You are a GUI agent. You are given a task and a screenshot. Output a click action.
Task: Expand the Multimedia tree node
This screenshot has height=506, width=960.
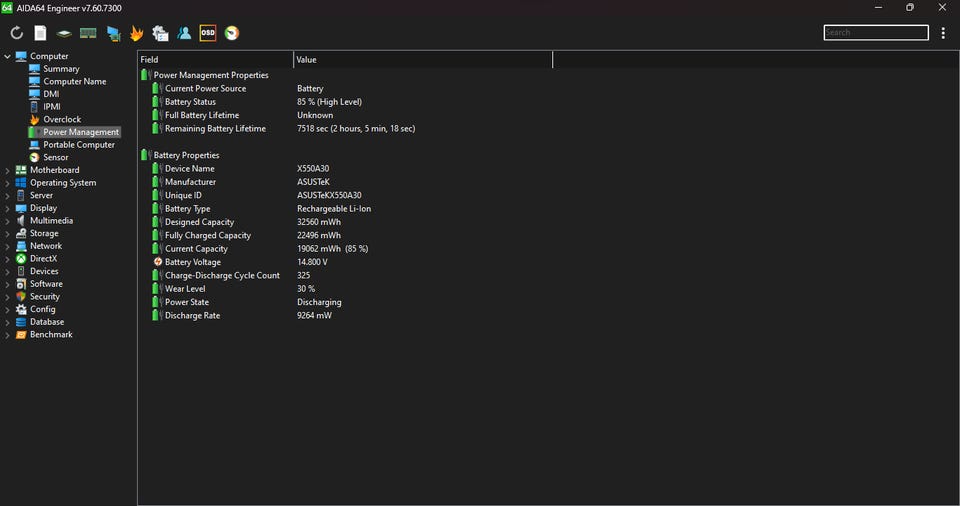[x=7, y=221]
